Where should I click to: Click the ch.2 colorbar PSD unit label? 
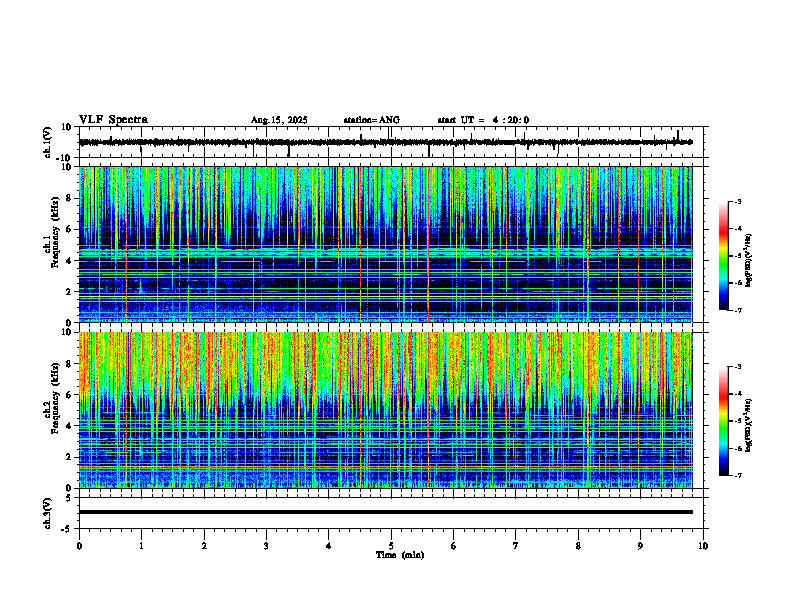coord(749,426)
